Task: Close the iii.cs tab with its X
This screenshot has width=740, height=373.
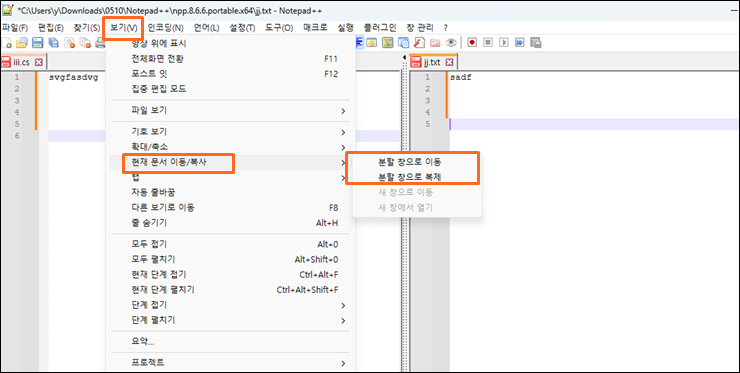Action: [x=39, y=62]
